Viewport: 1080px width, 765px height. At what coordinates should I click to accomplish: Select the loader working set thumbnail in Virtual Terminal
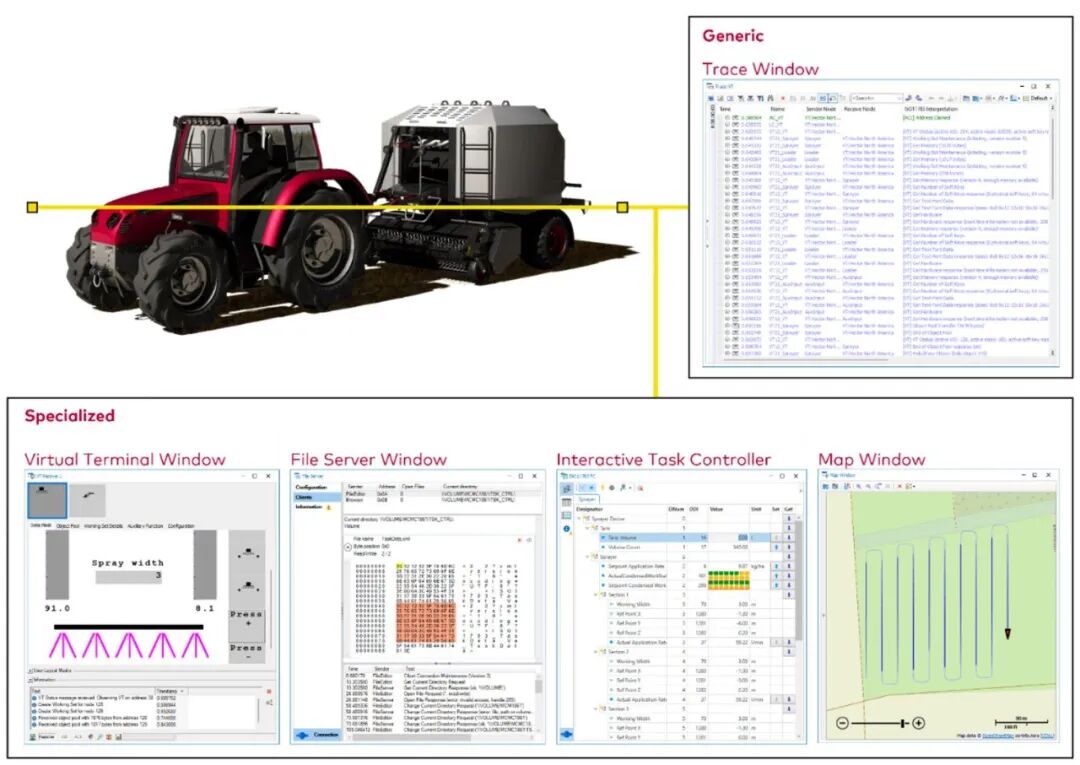88,500
